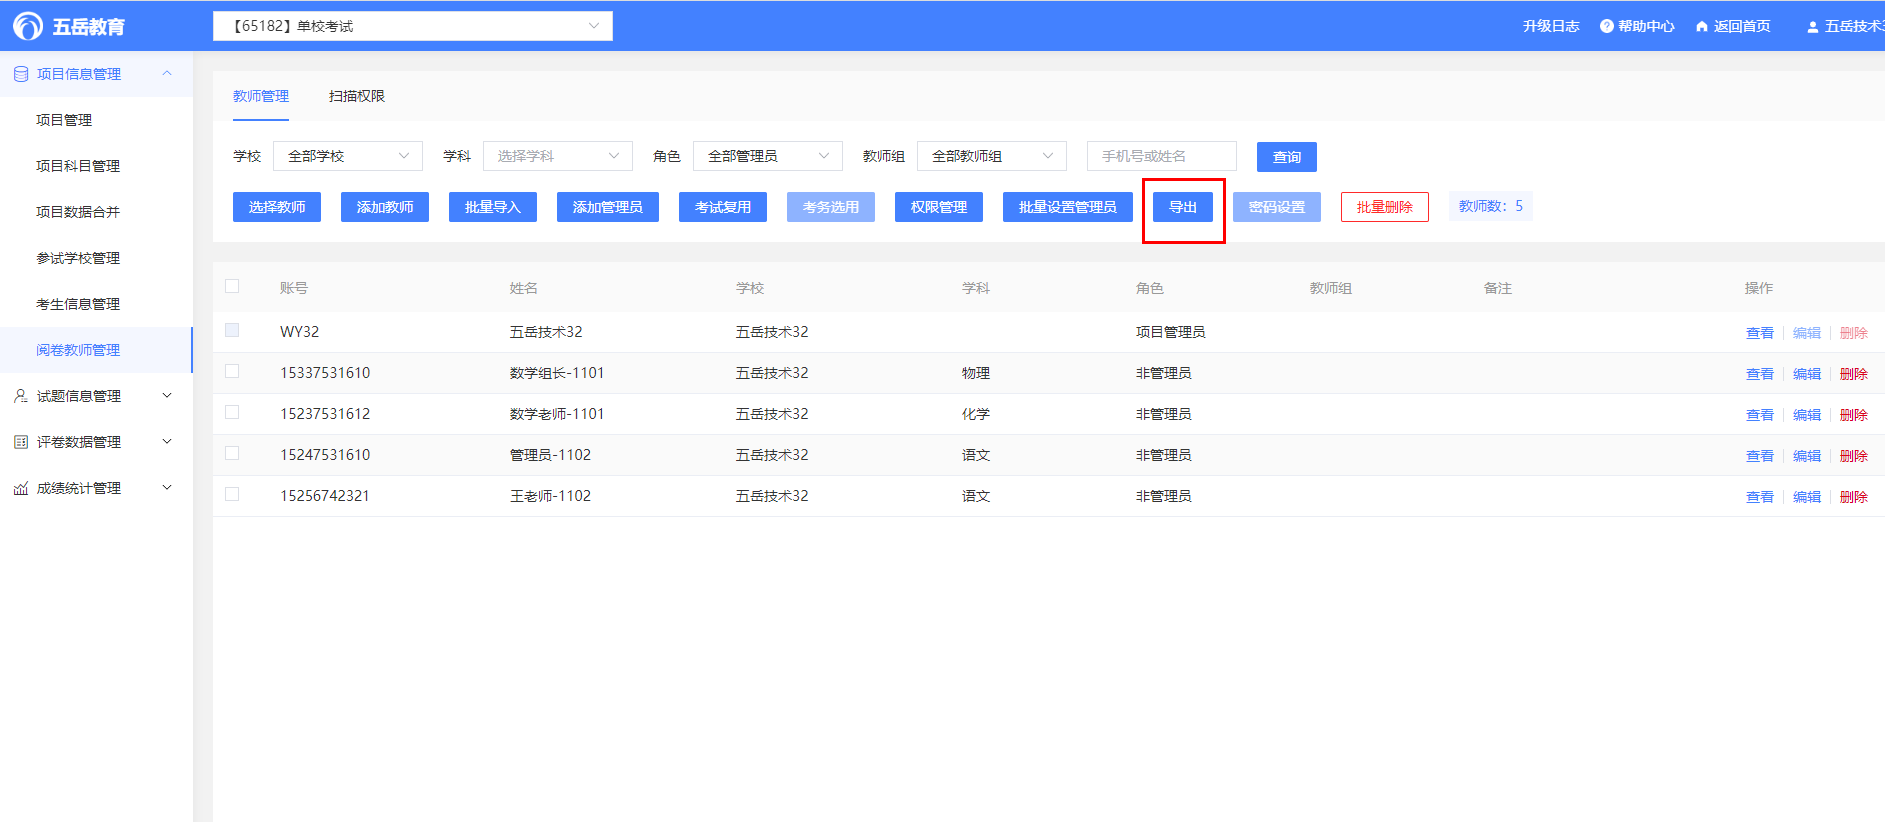Image resolution: width=1885 pixels, height=822 pixels.
Task: Switch to the 扫描权限 tab
Action: (x=357, y=96)
